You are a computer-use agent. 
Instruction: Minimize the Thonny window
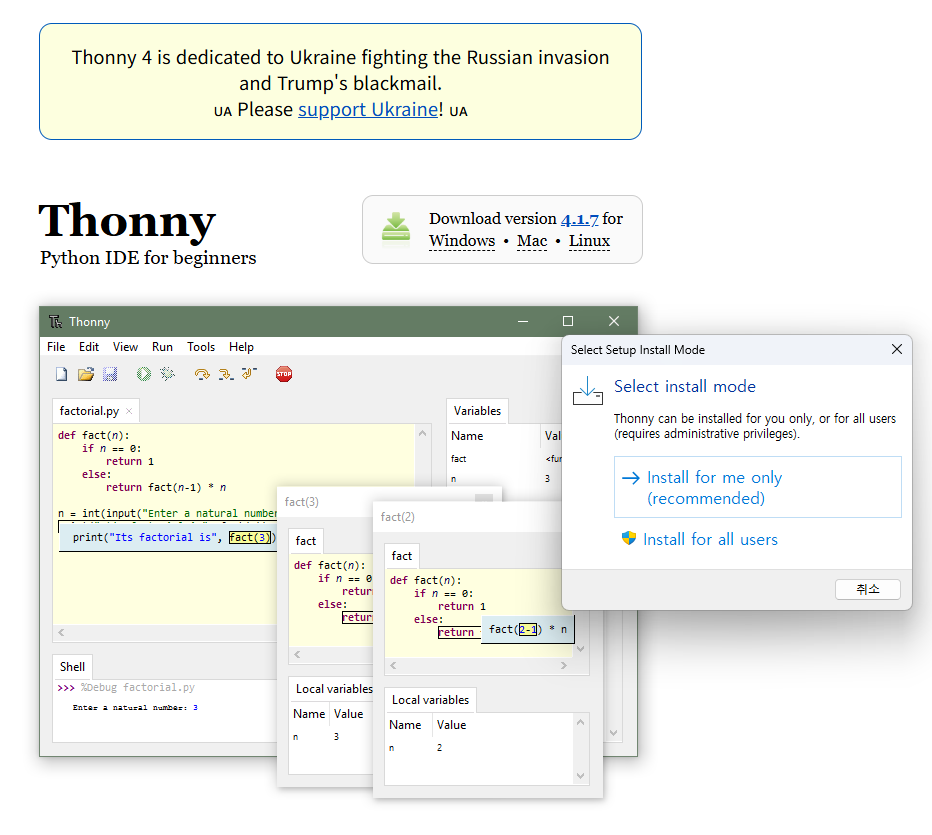(x=523, y=322)
